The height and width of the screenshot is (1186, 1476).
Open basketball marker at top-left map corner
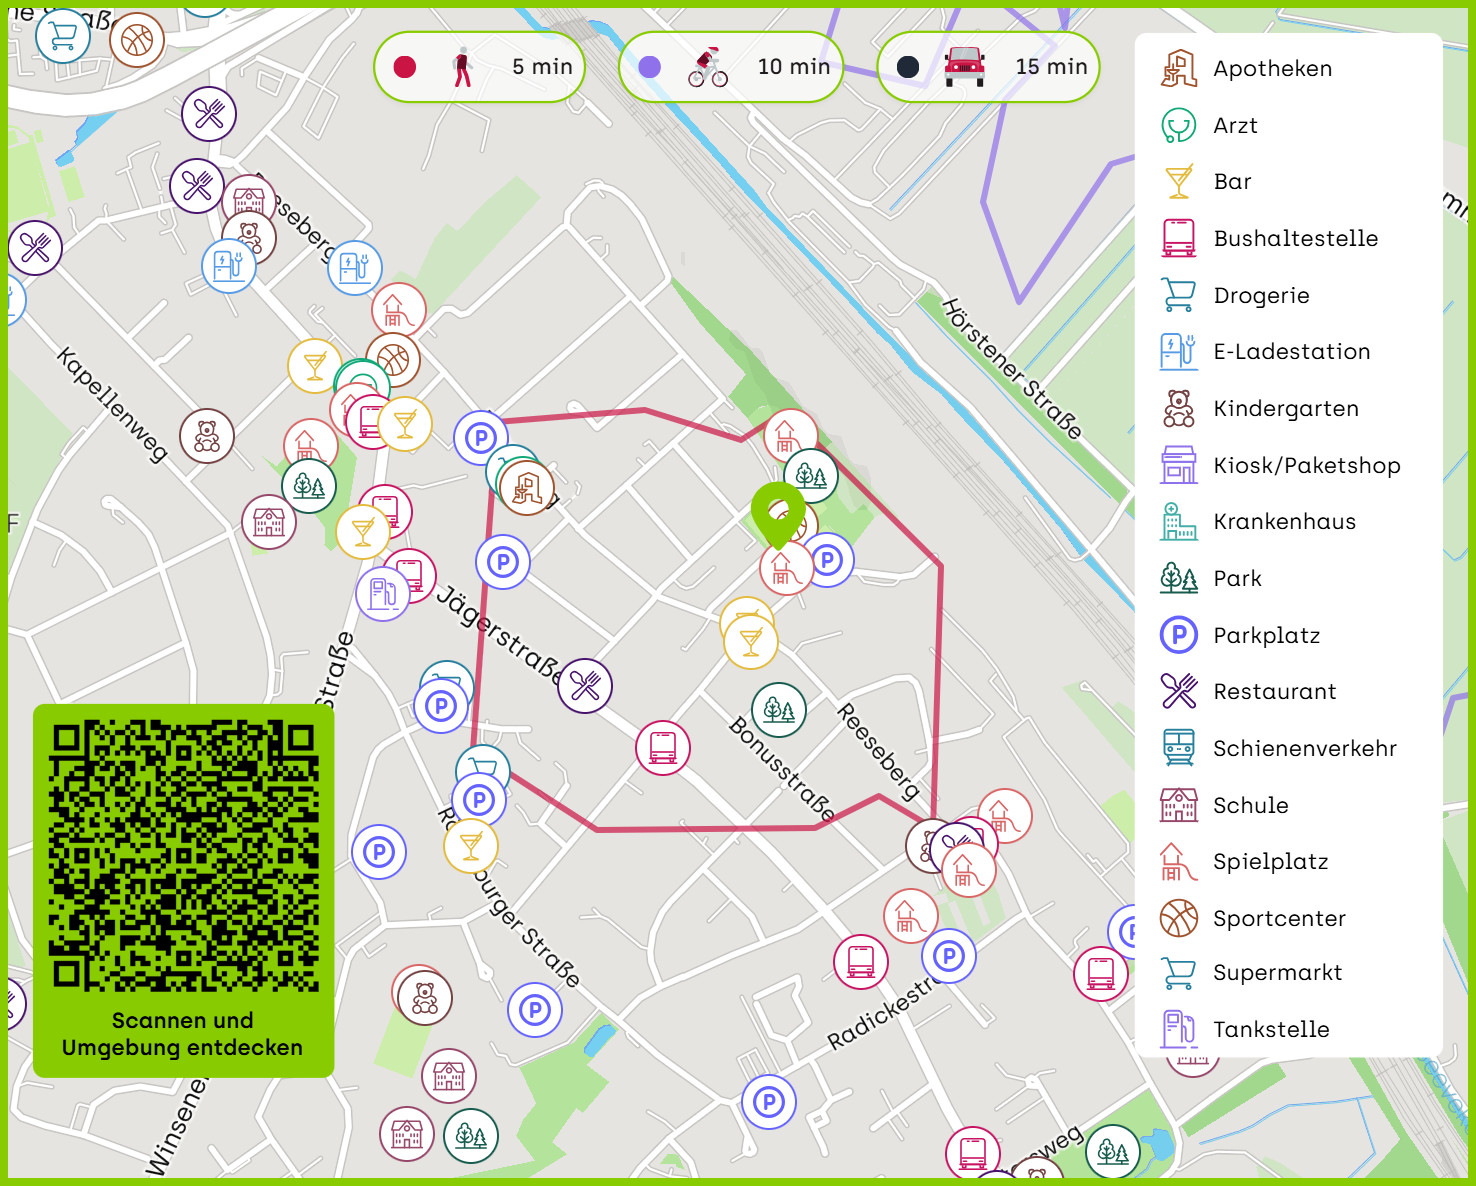tap(137, 40)
